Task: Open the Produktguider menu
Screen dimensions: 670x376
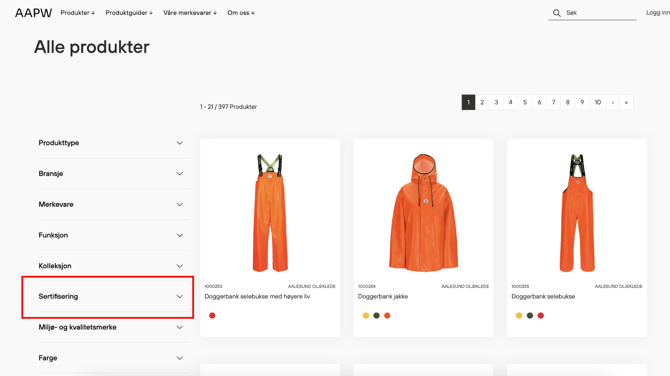Action: [x=129, y=13]
